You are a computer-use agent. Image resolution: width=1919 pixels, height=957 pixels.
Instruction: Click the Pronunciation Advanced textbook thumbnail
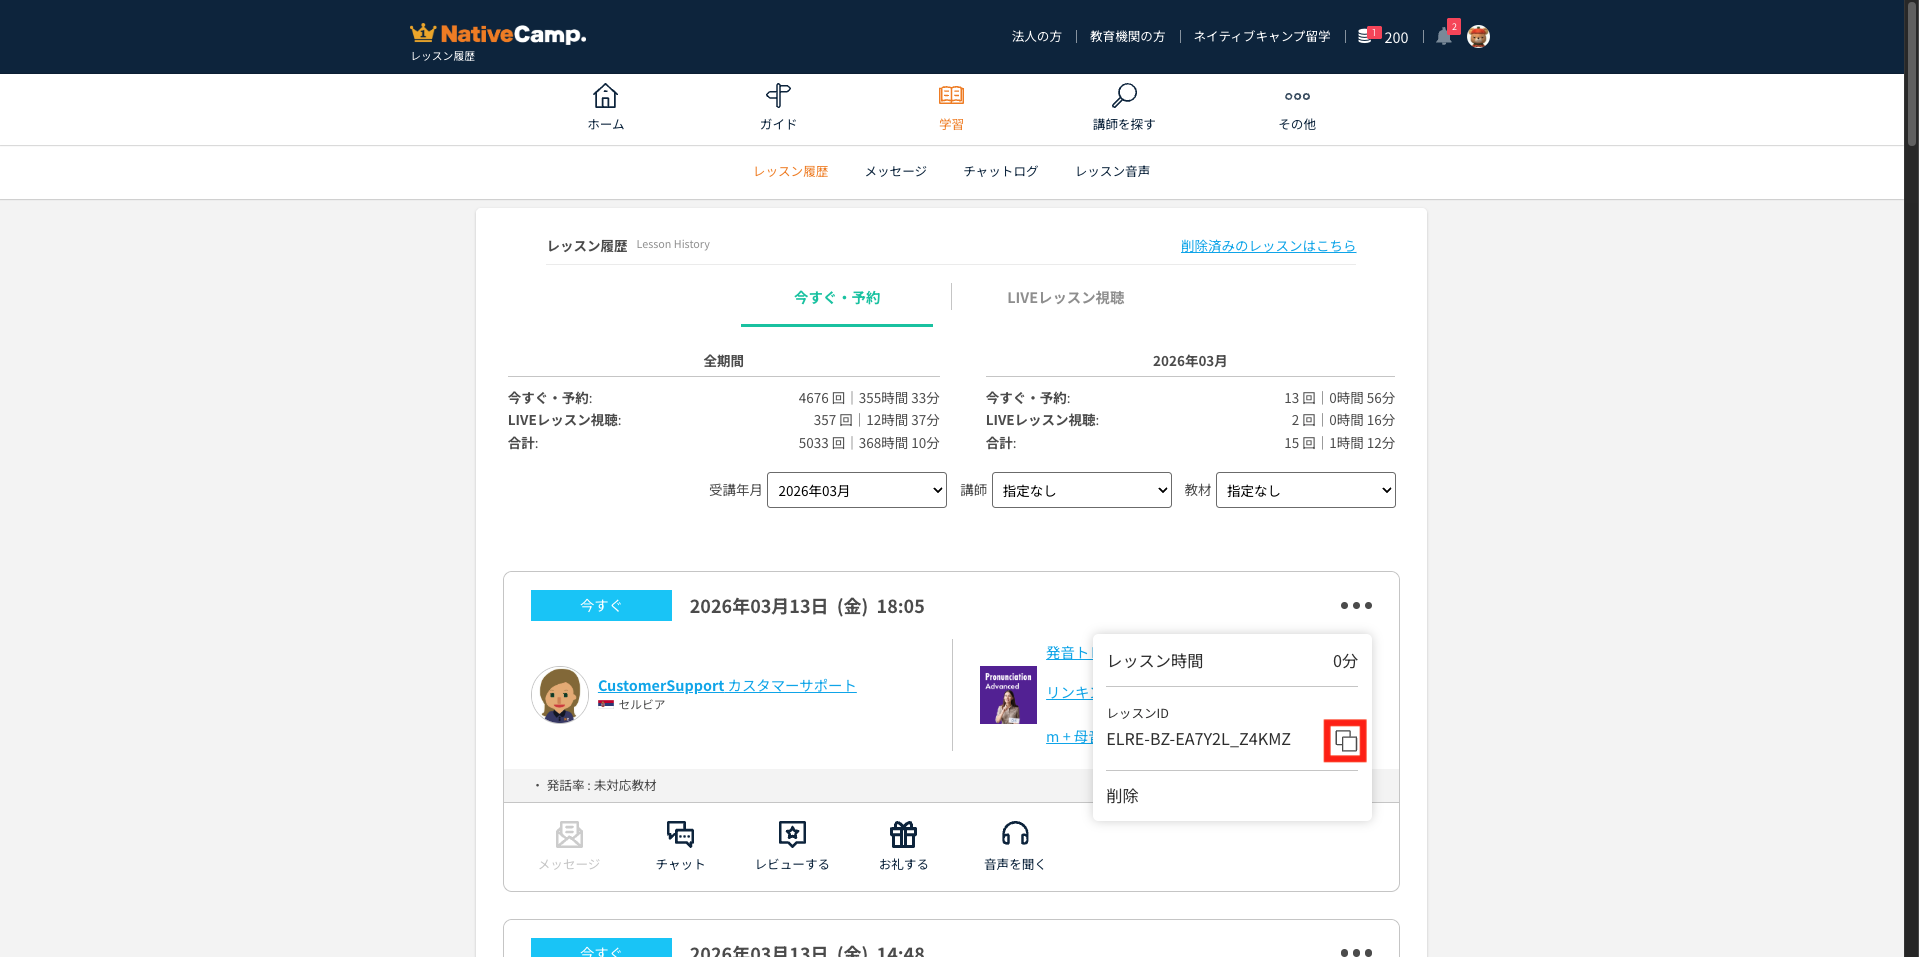pos(1008,695)
